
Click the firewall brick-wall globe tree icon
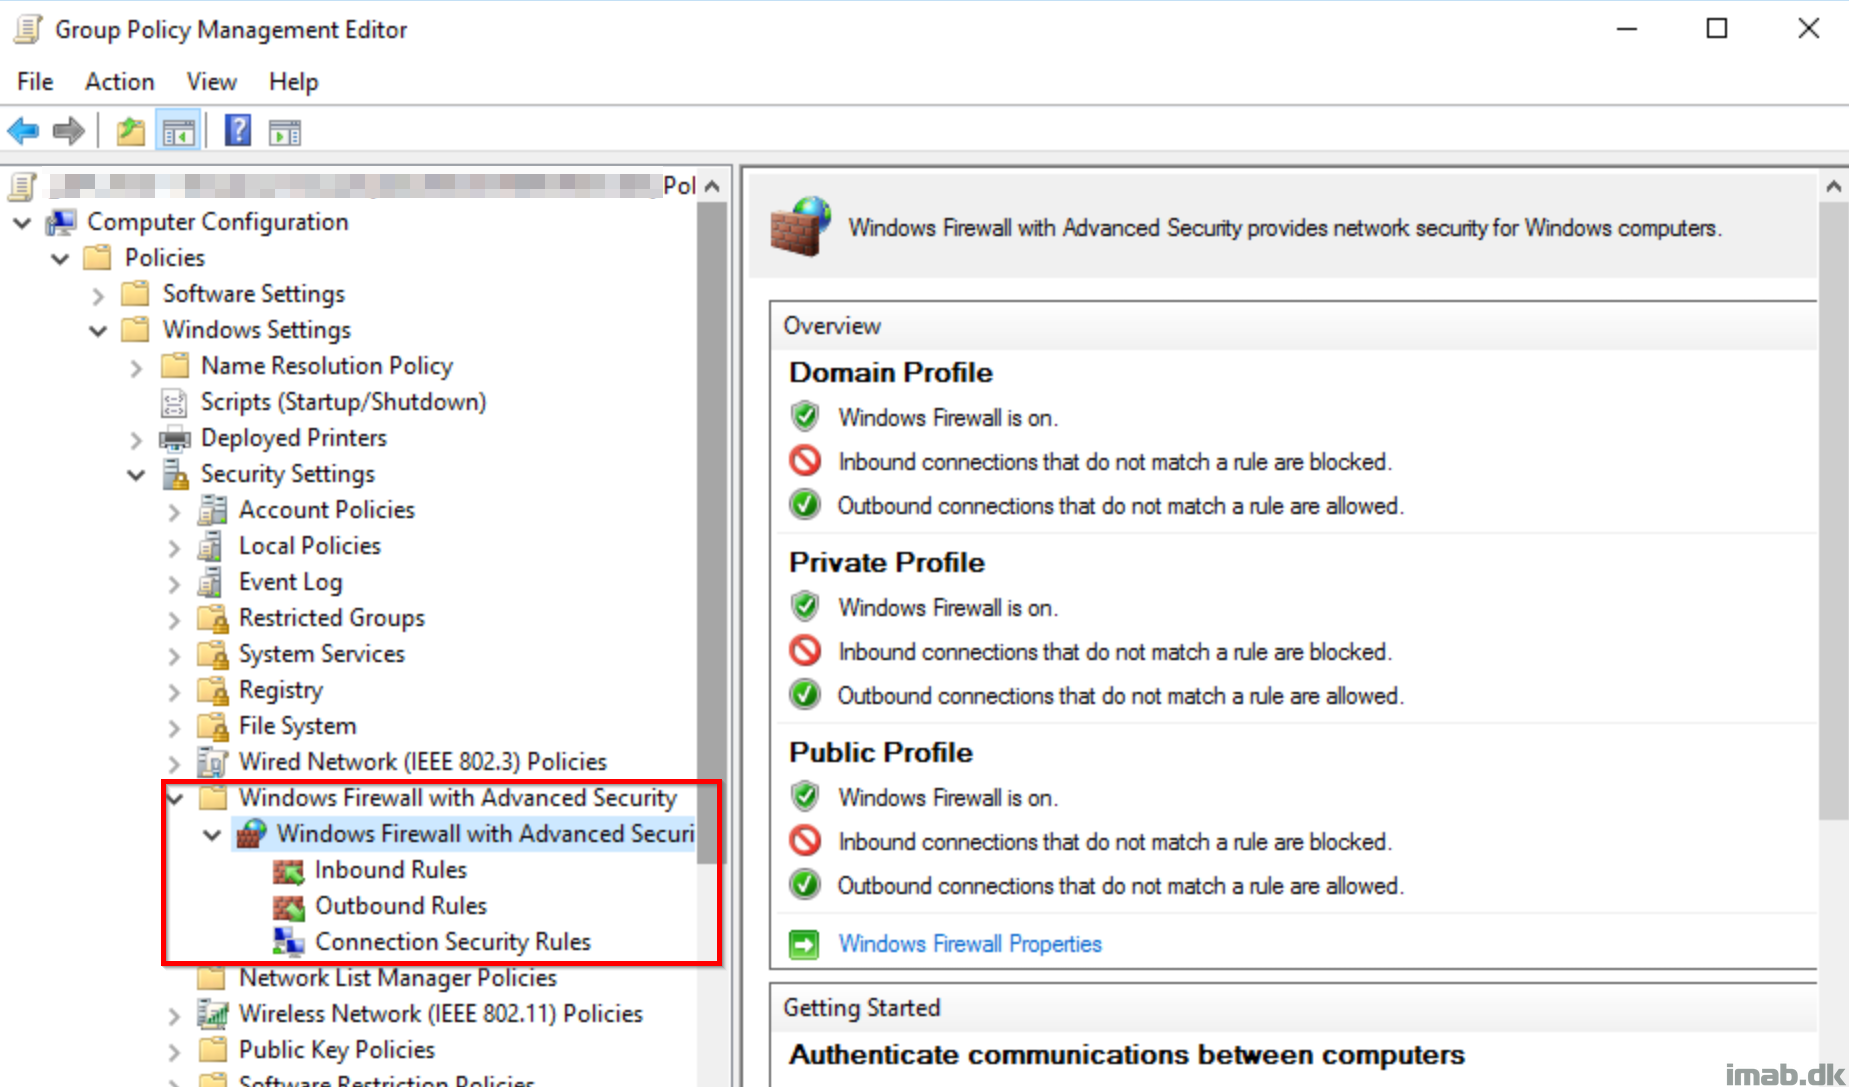point(251,833)
